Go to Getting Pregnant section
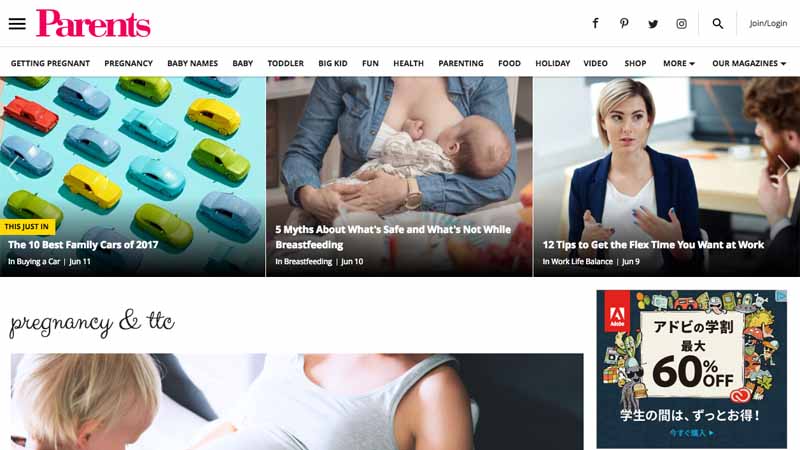The image size is (800, 450). [50, 63]
